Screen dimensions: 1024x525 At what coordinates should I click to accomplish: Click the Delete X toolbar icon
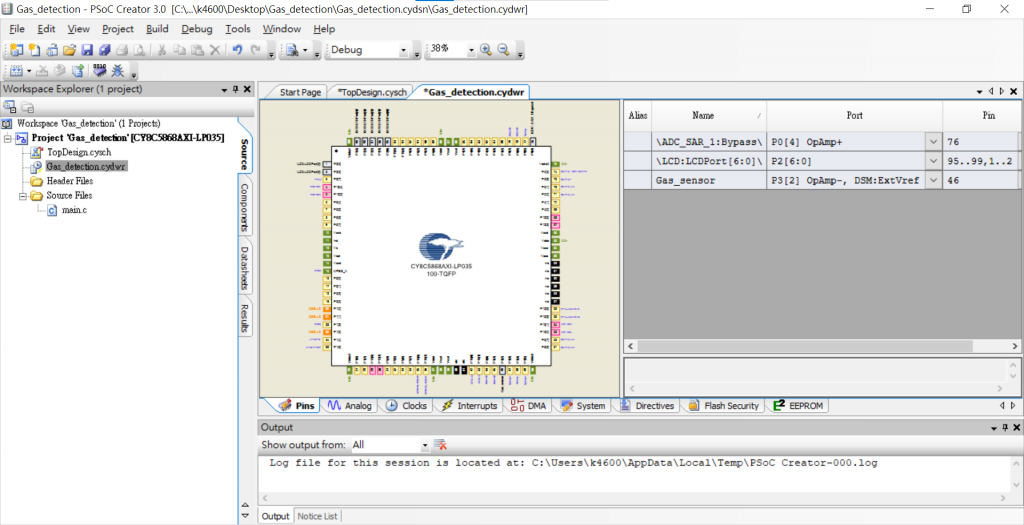215,50
